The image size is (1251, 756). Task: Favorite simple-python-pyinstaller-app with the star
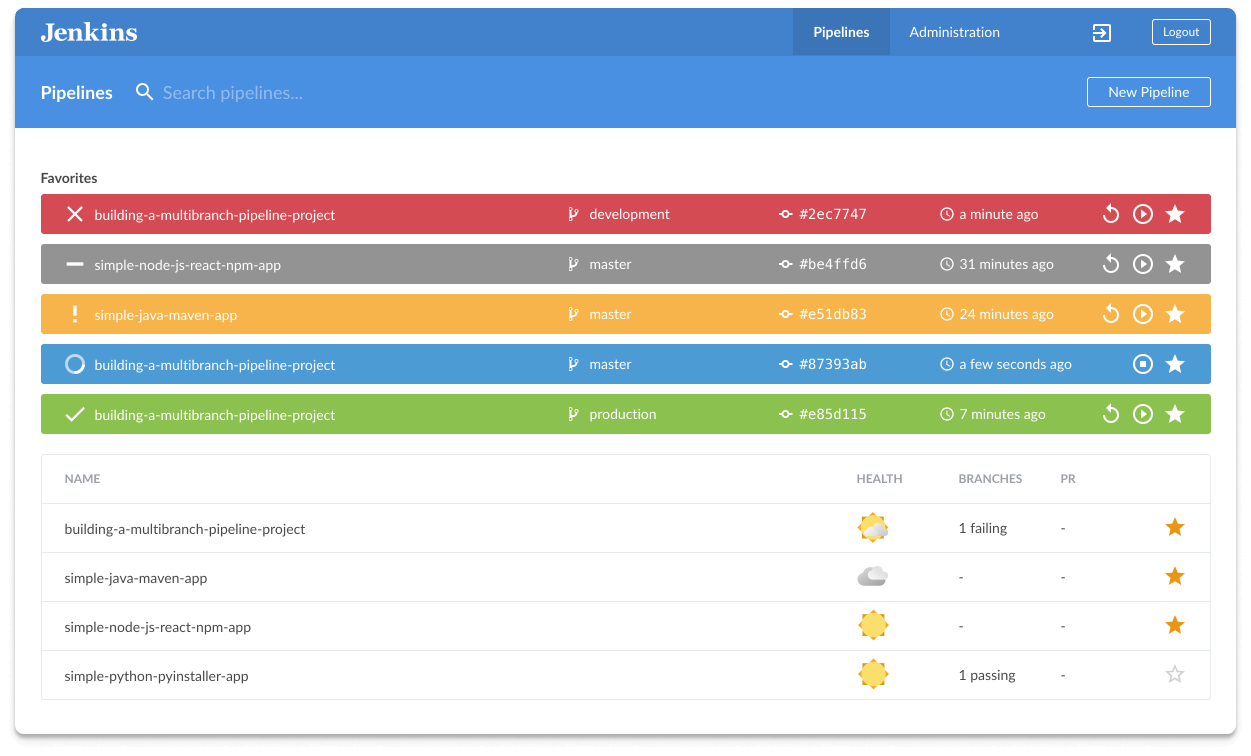coord(1175,674)
